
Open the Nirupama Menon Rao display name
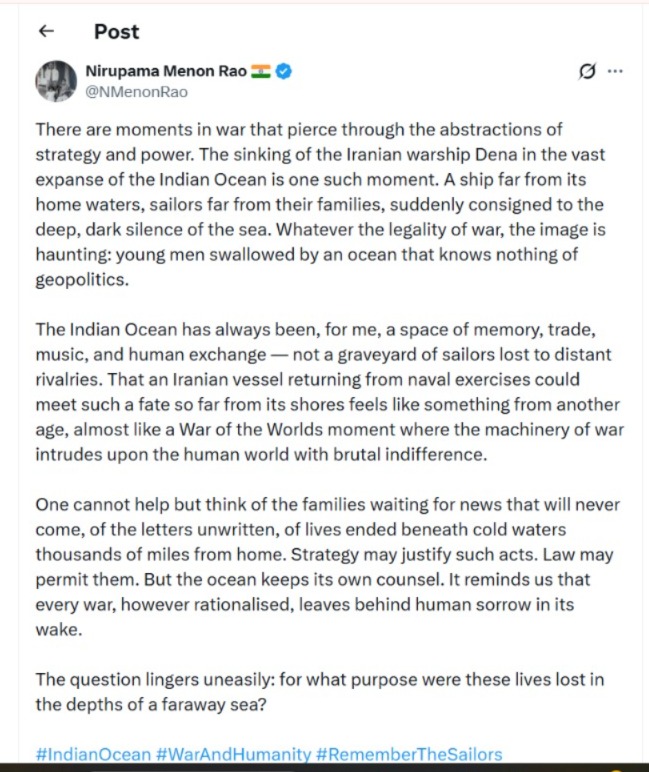coord(166,71)
